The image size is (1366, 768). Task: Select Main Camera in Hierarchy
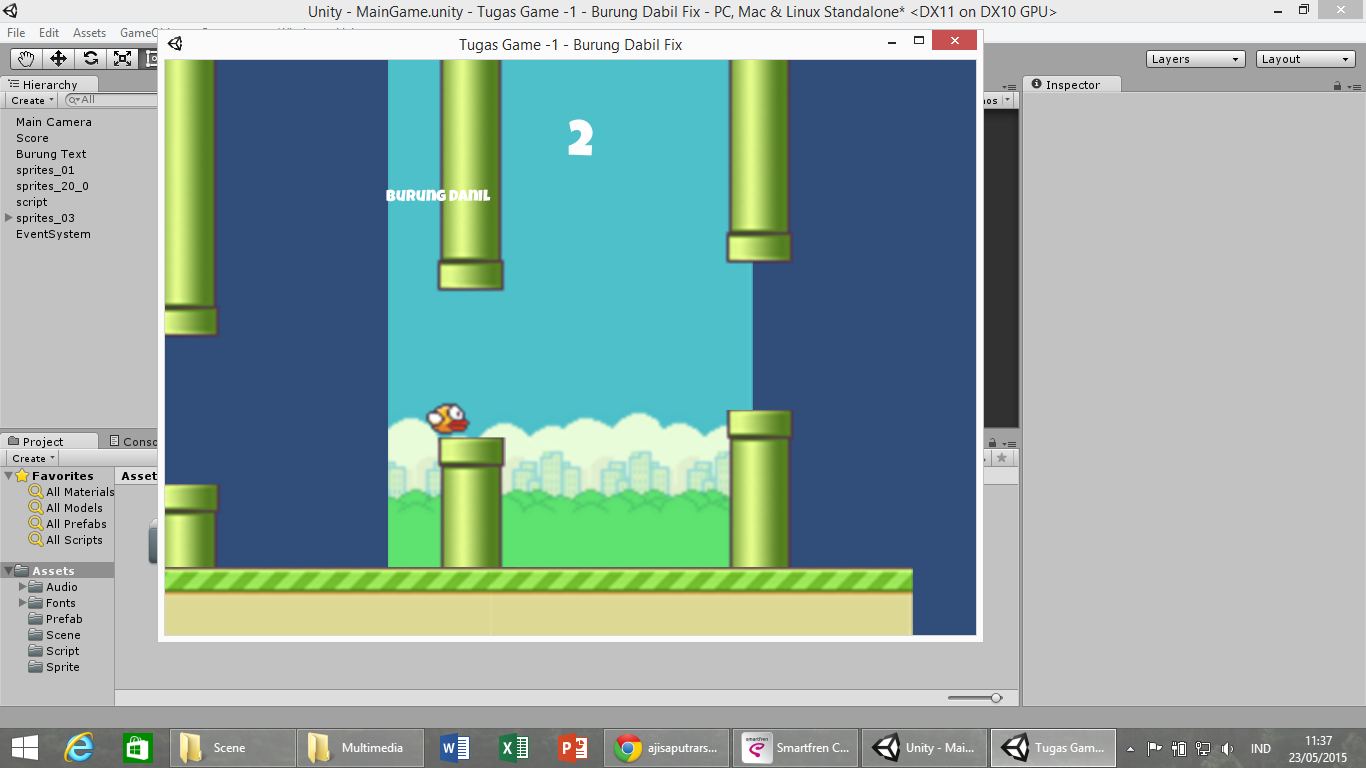tap(54, 122)
